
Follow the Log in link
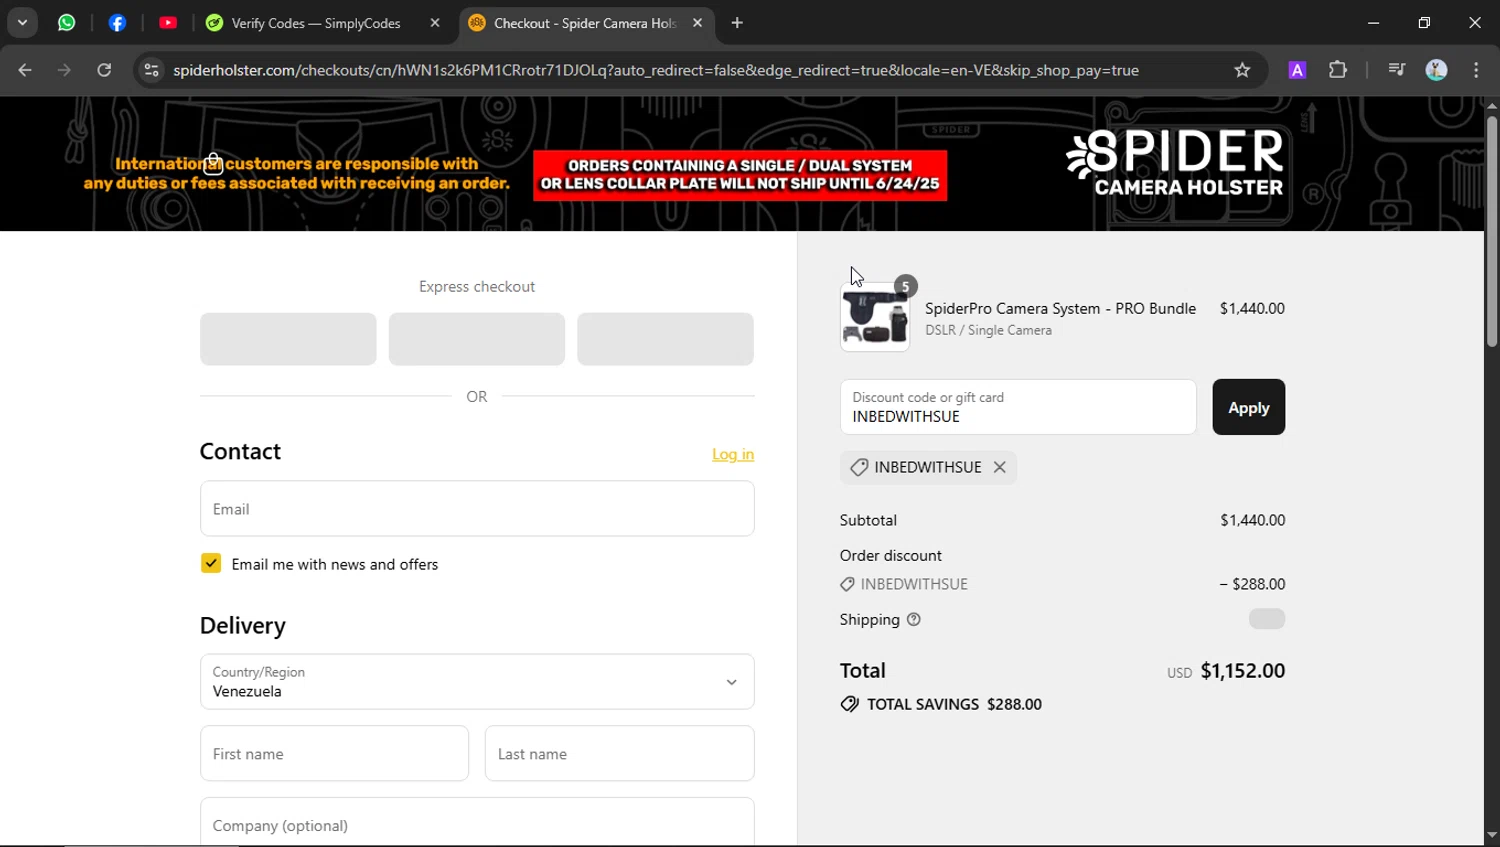tap(733, 454)
